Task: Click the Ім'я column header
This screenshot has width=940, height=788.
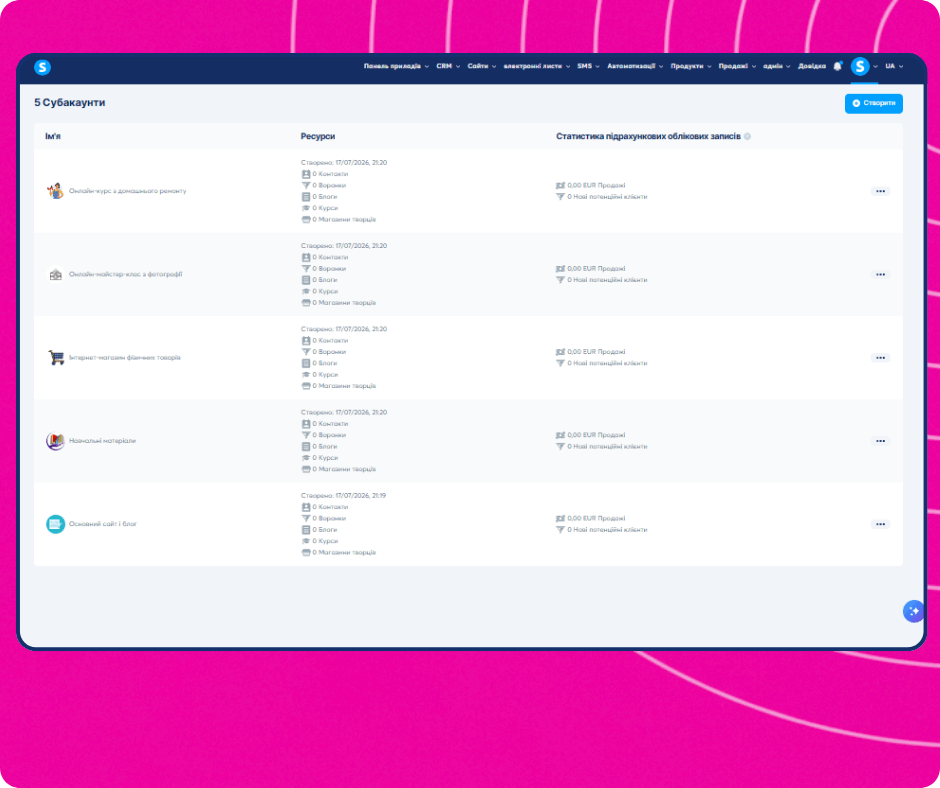Action: [x=53, y=136]
